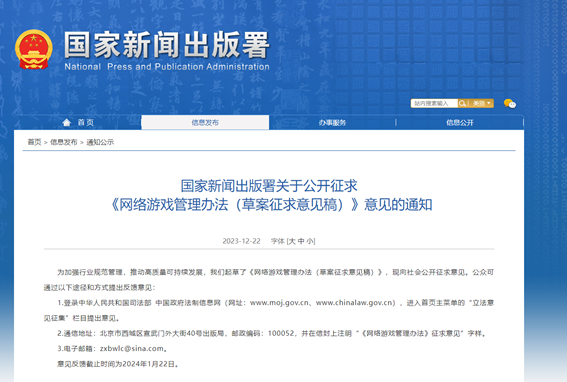The width and height of the screenshot is (567, 382).
Task: Click the text 1.登录中华人民共和国司法部
Action: (104, 303)
